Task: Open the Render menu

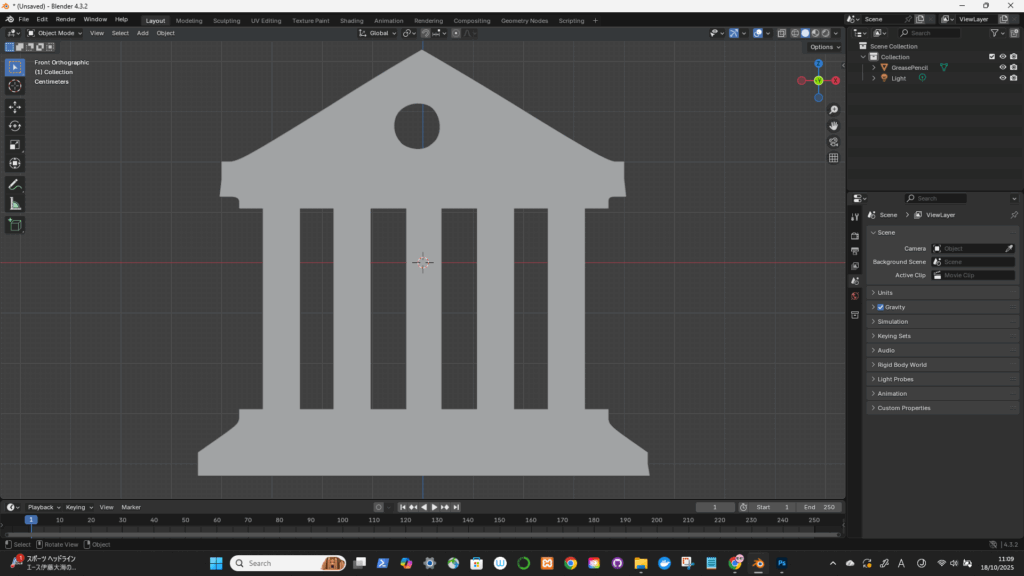Action: (x=65, y=19)
